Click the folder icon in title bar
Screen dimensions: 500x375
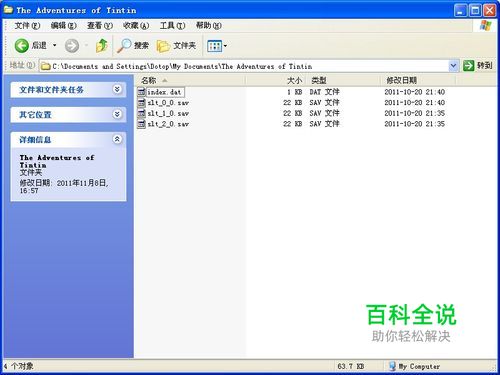9,9
